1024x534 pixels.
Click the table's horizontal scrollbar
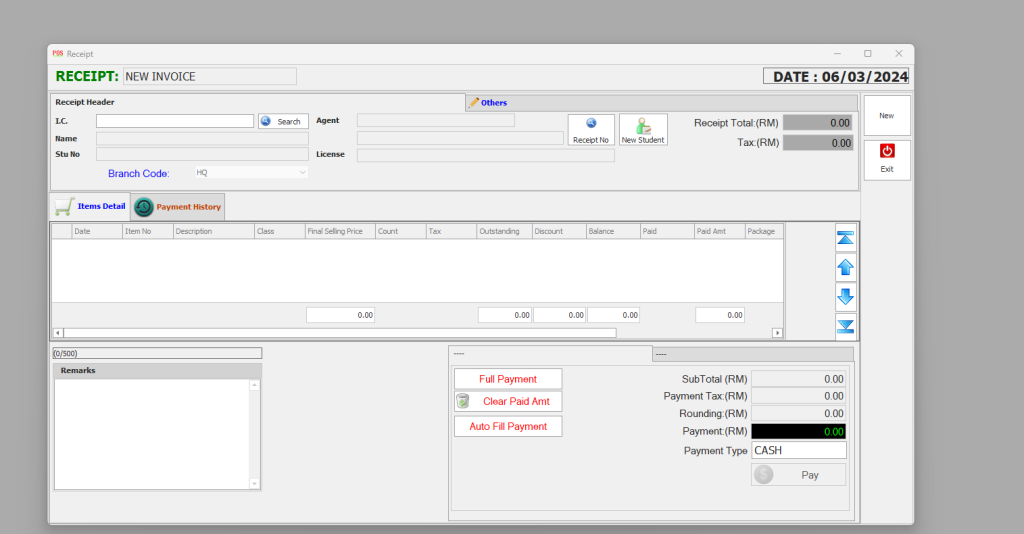(x=340, y=333)
